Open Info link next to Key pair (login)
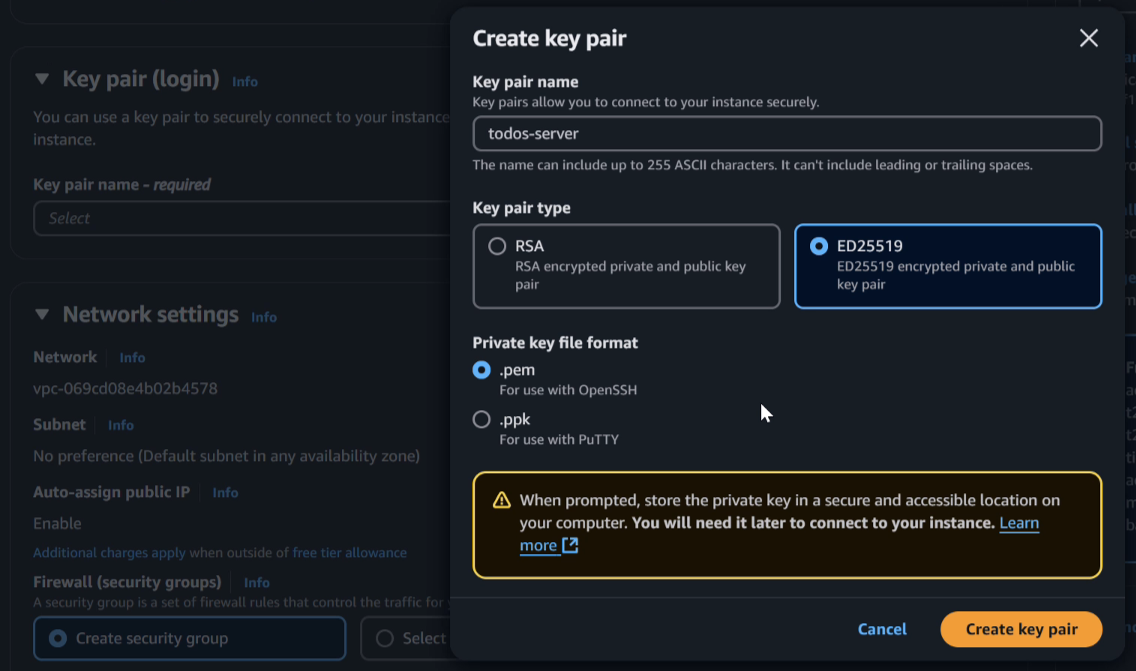Image resolution: width=1136 pixels, height=671 pixels. coord(245,82)
